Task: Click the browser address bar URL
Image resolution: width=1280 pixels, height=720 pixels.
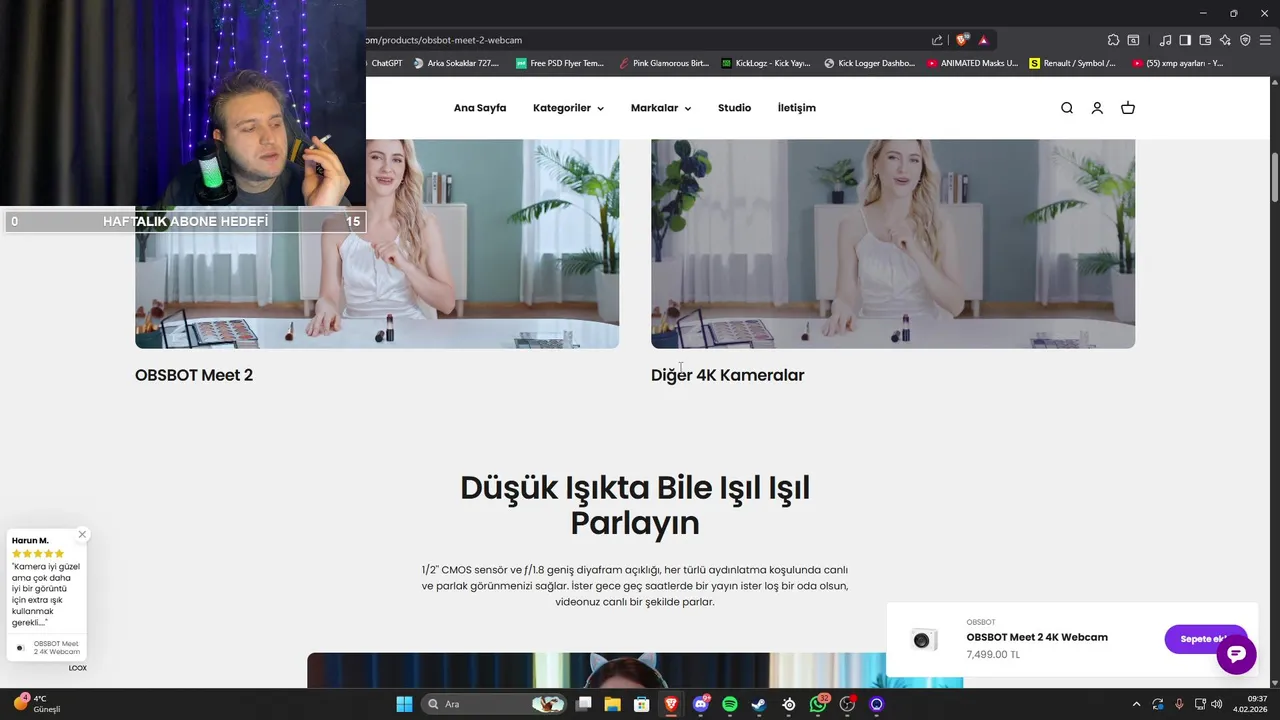Action: click(444, 40)
